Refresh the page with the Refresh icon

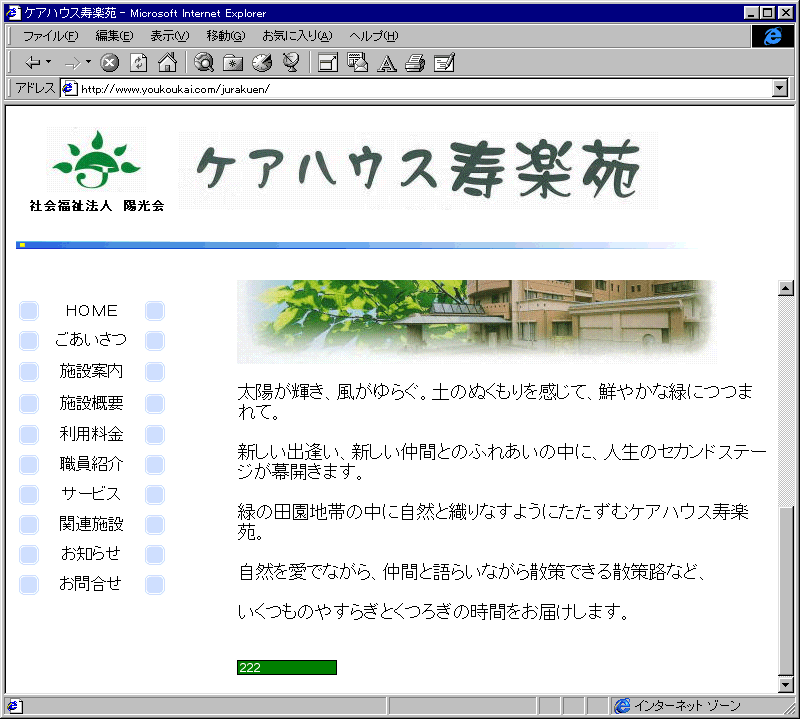tap(138, 63)
